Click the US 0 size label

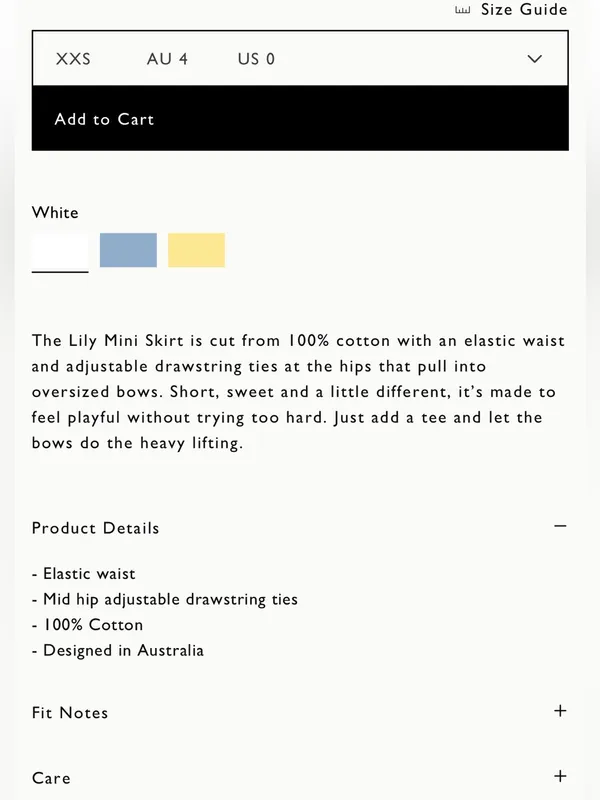(x=256, y=59)
